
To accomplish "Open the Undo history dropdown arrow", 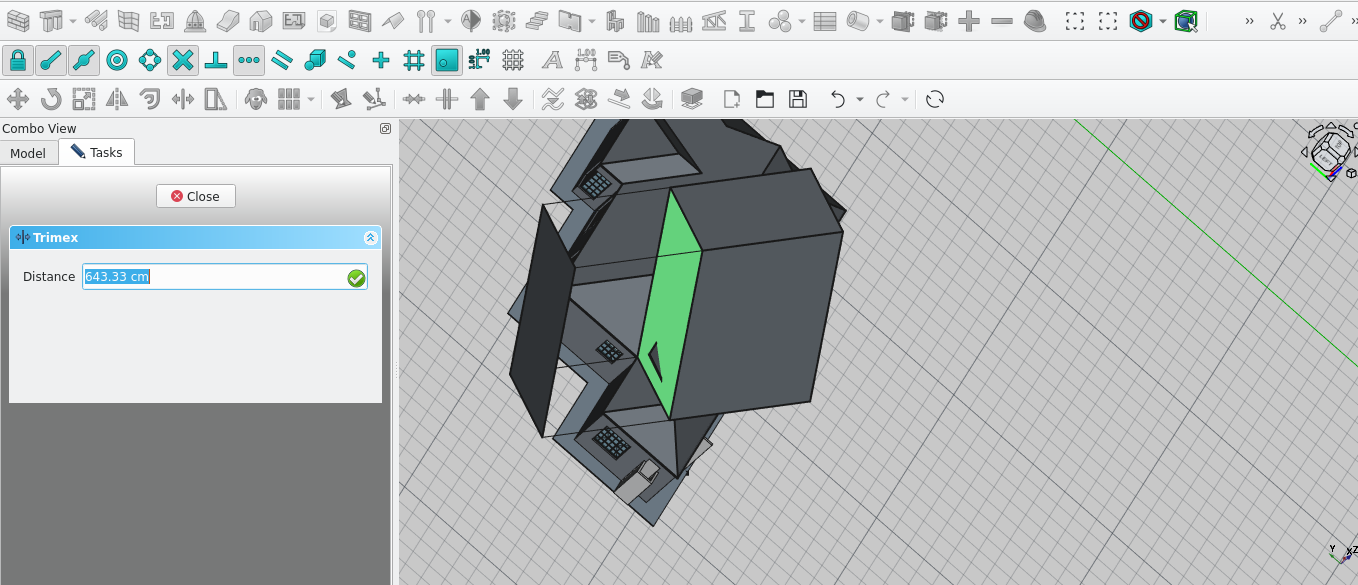I will [860, 99].
